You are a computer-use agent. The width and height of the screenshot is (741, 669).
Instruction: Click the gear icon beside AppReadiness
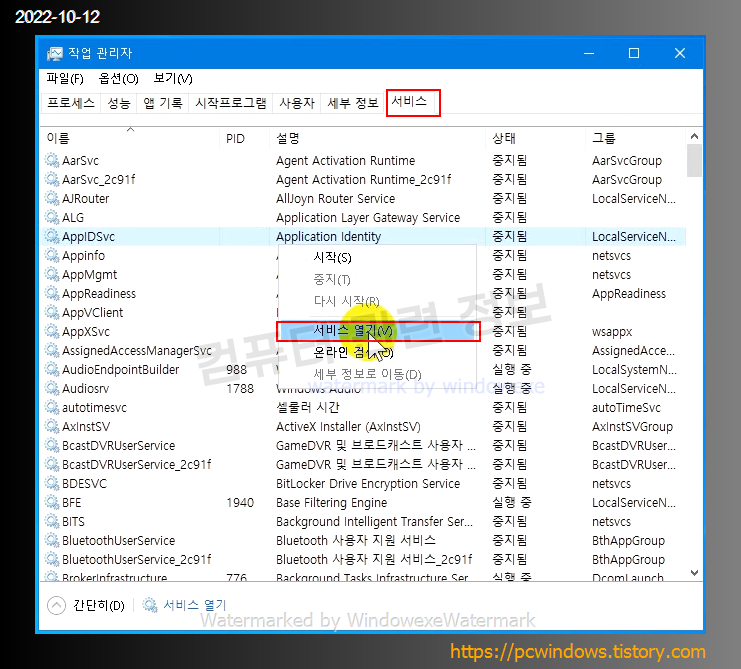[52, 293]
